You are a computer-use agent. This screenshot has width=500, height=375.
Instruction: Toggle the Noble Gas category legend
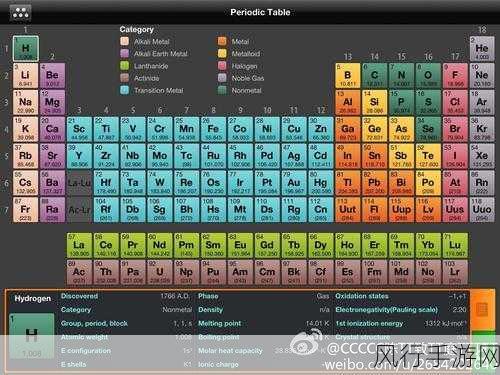click(x=241, y=78)
